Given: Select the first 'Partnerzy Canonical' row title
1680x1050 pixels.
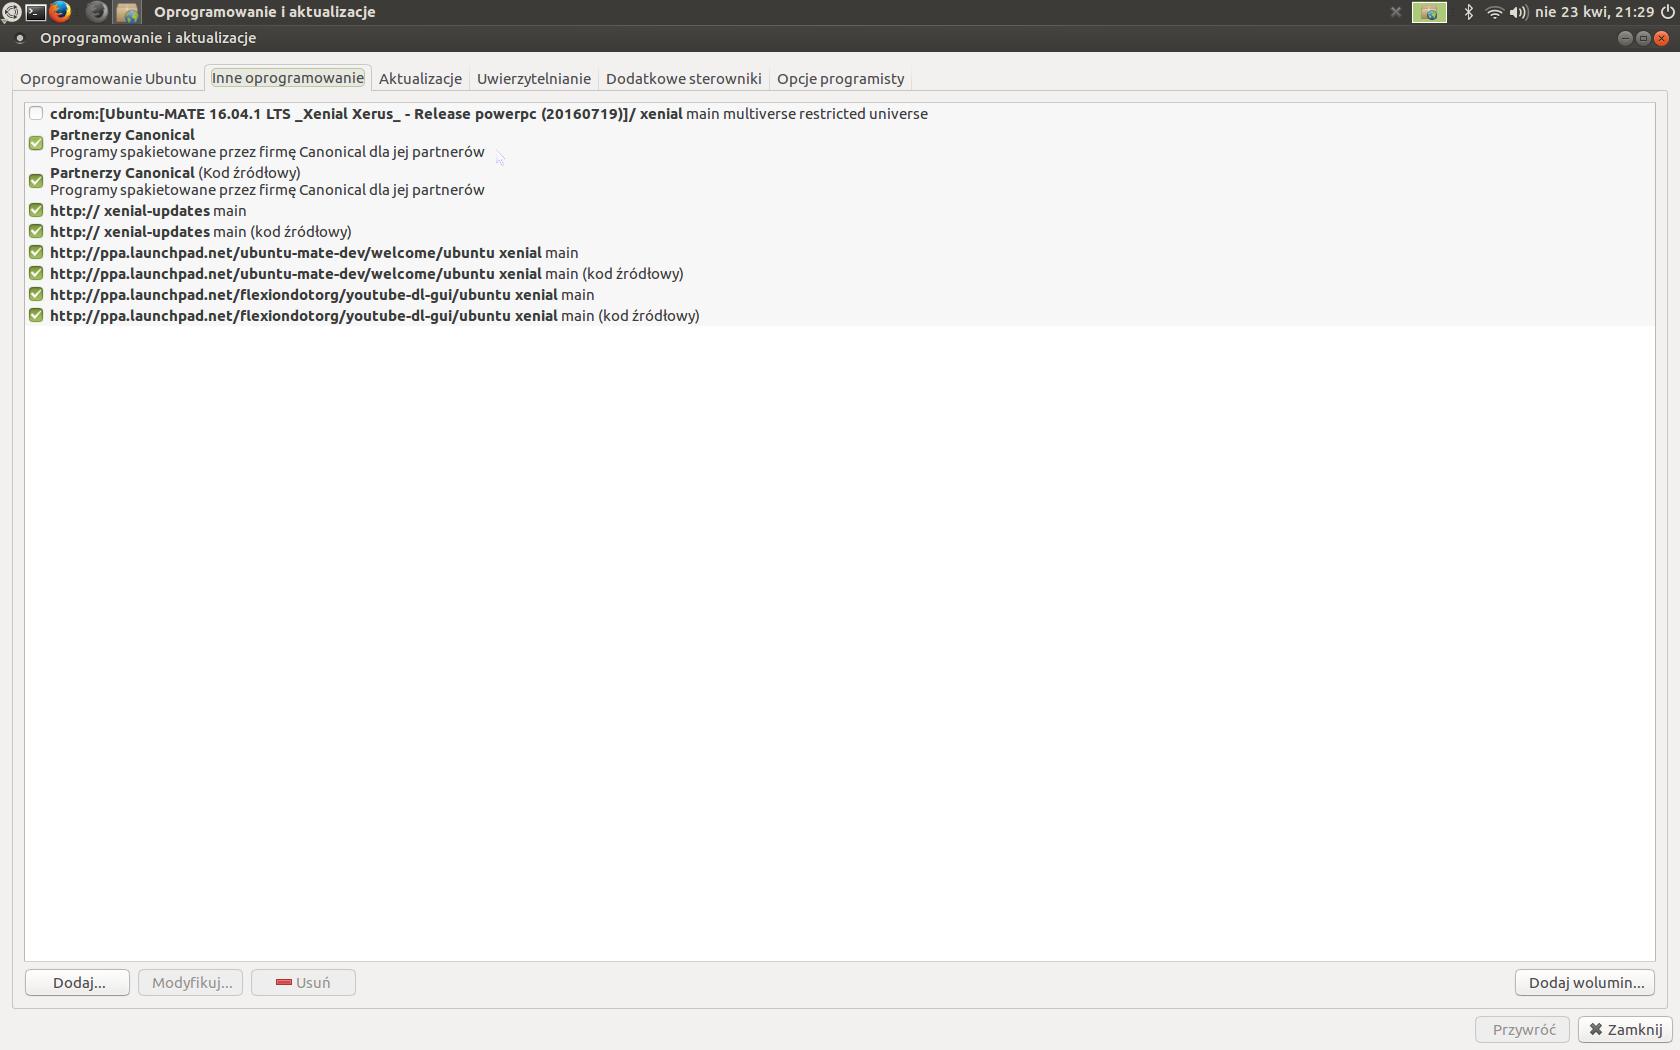Looking at the screenshot, I should (x=122, y=135).
